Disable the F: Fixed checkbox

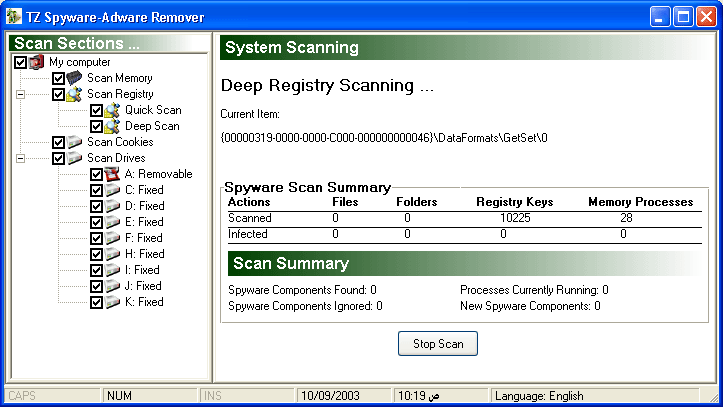click(96, 238)
